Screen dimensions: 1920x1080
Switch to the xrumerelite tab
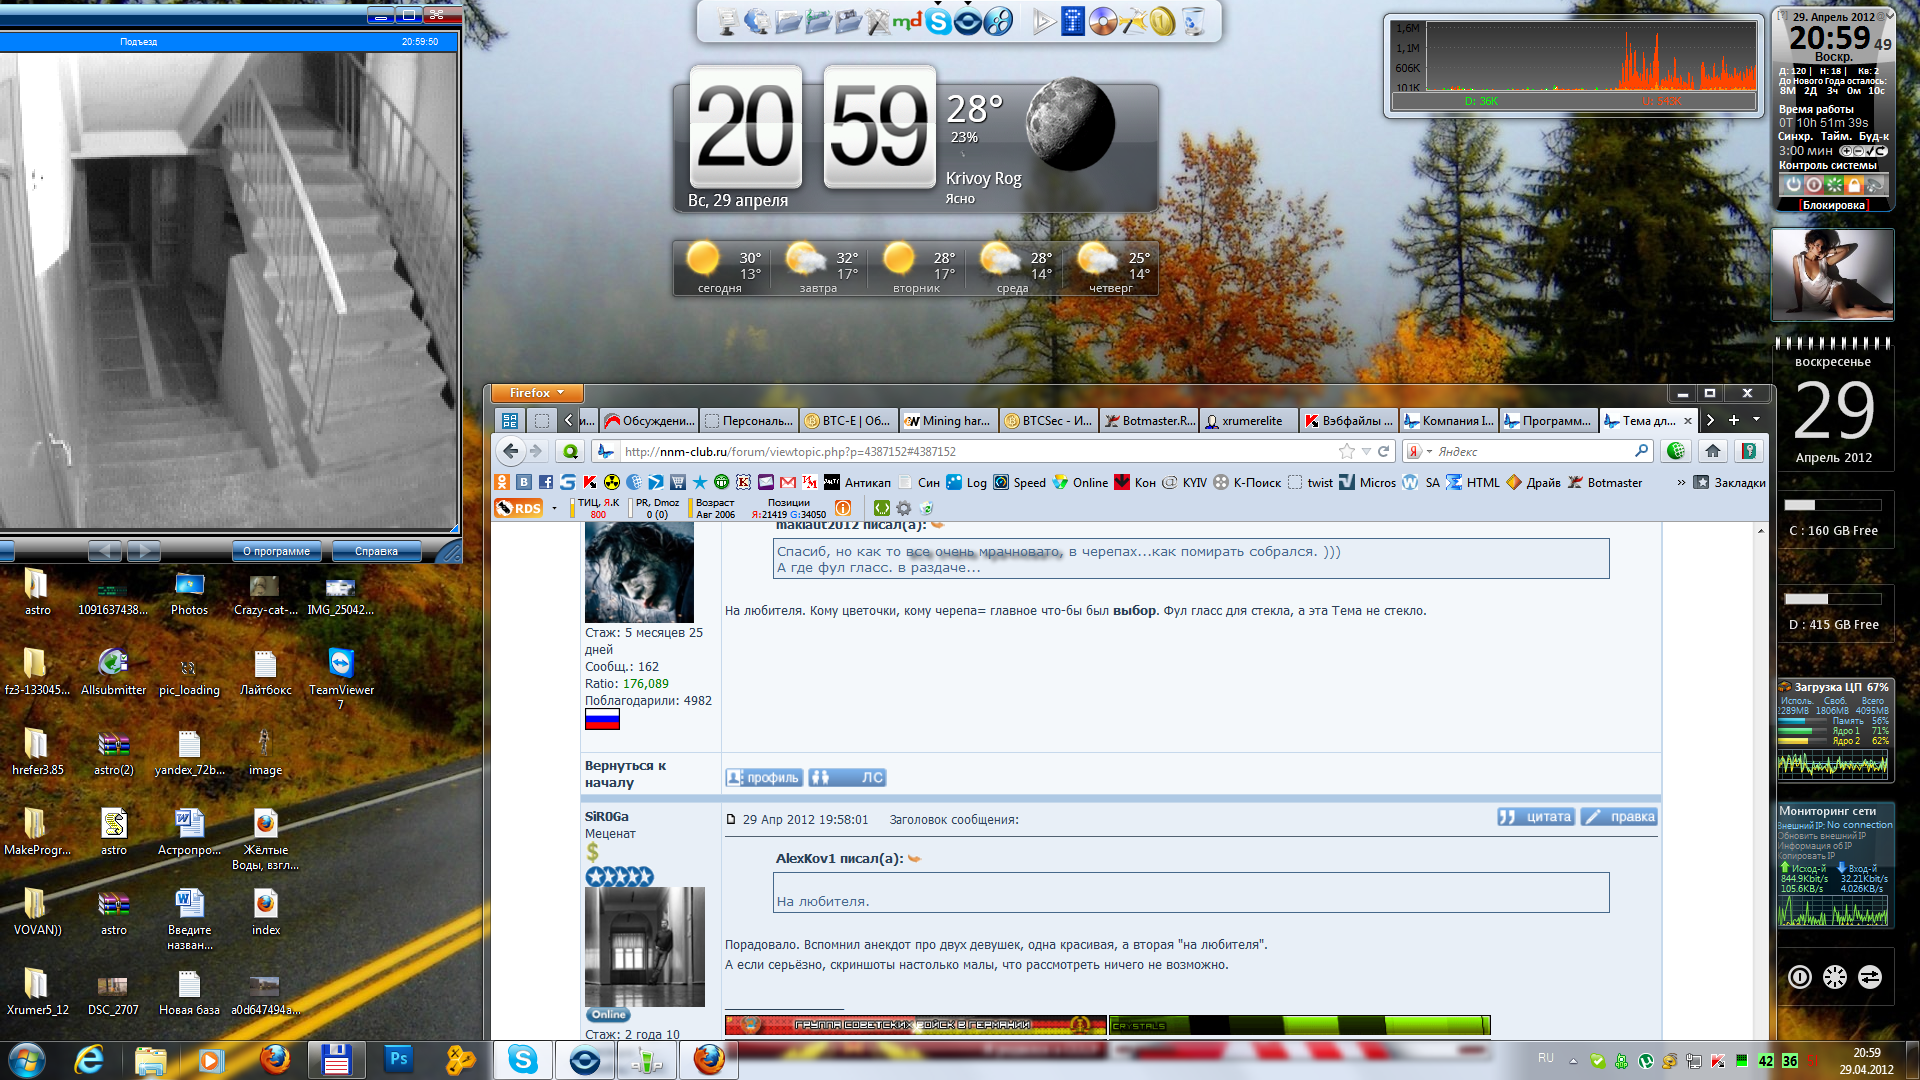coord(1250,421)
